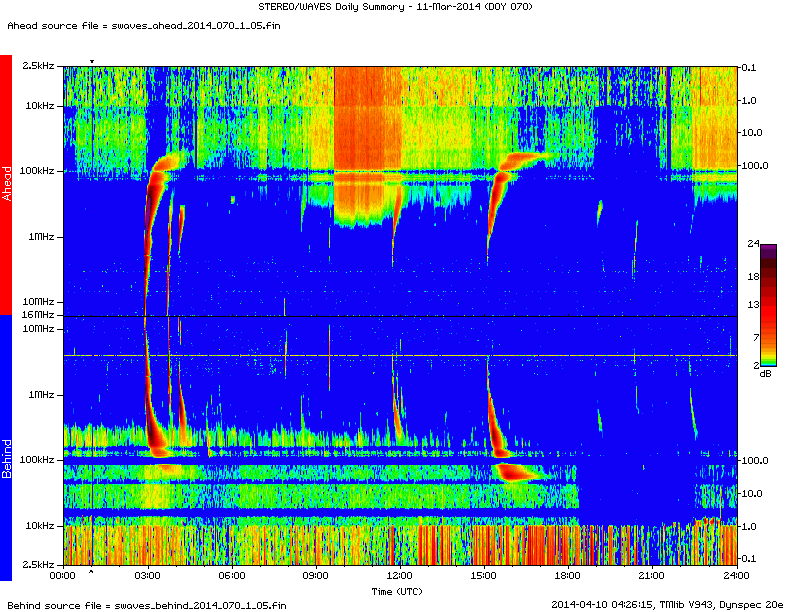Click the STEREO/WAVES Daily Summary title
This screenshot has width=792, height=612.
point(395,7)
